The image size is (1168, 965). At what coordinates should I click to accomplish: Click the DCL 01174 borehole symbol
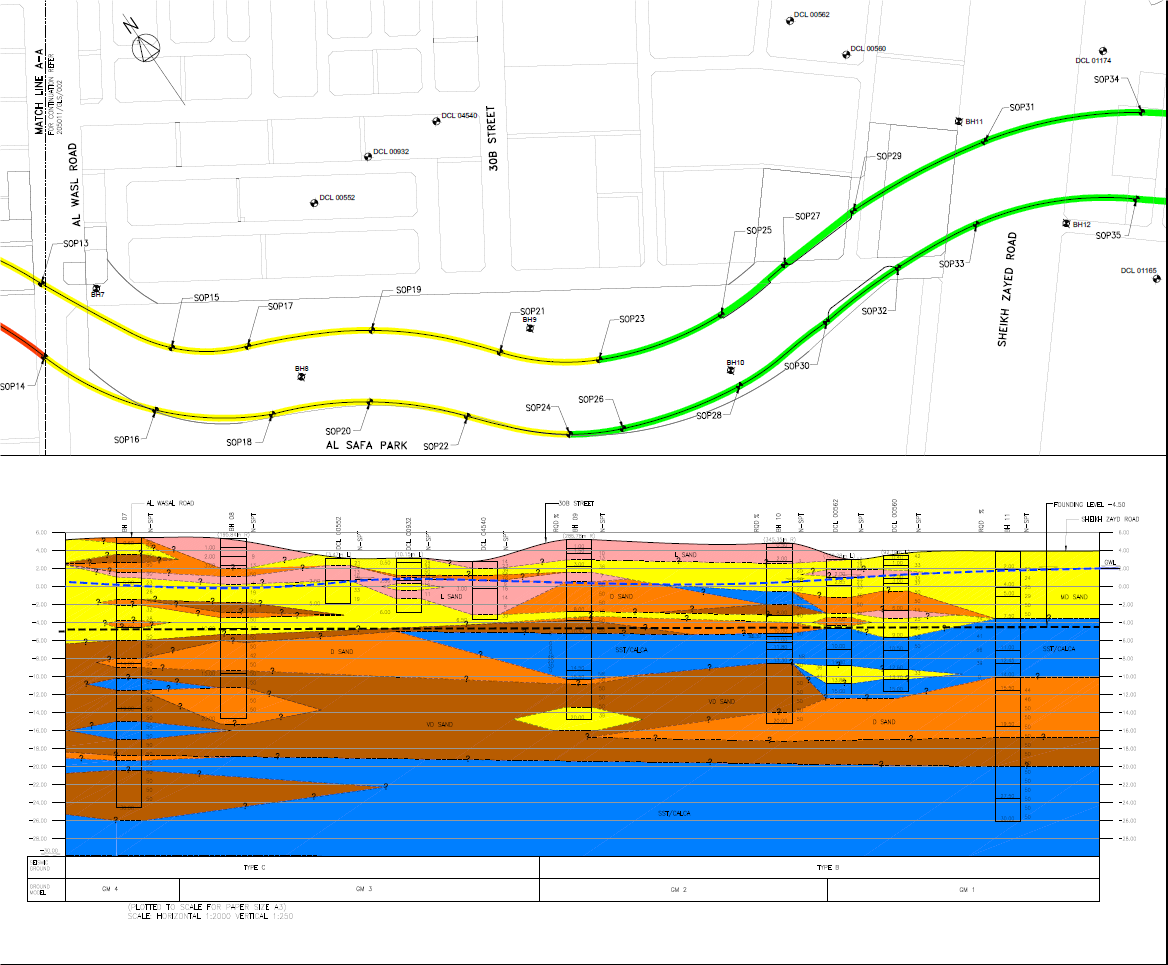tap(1102, 51)
